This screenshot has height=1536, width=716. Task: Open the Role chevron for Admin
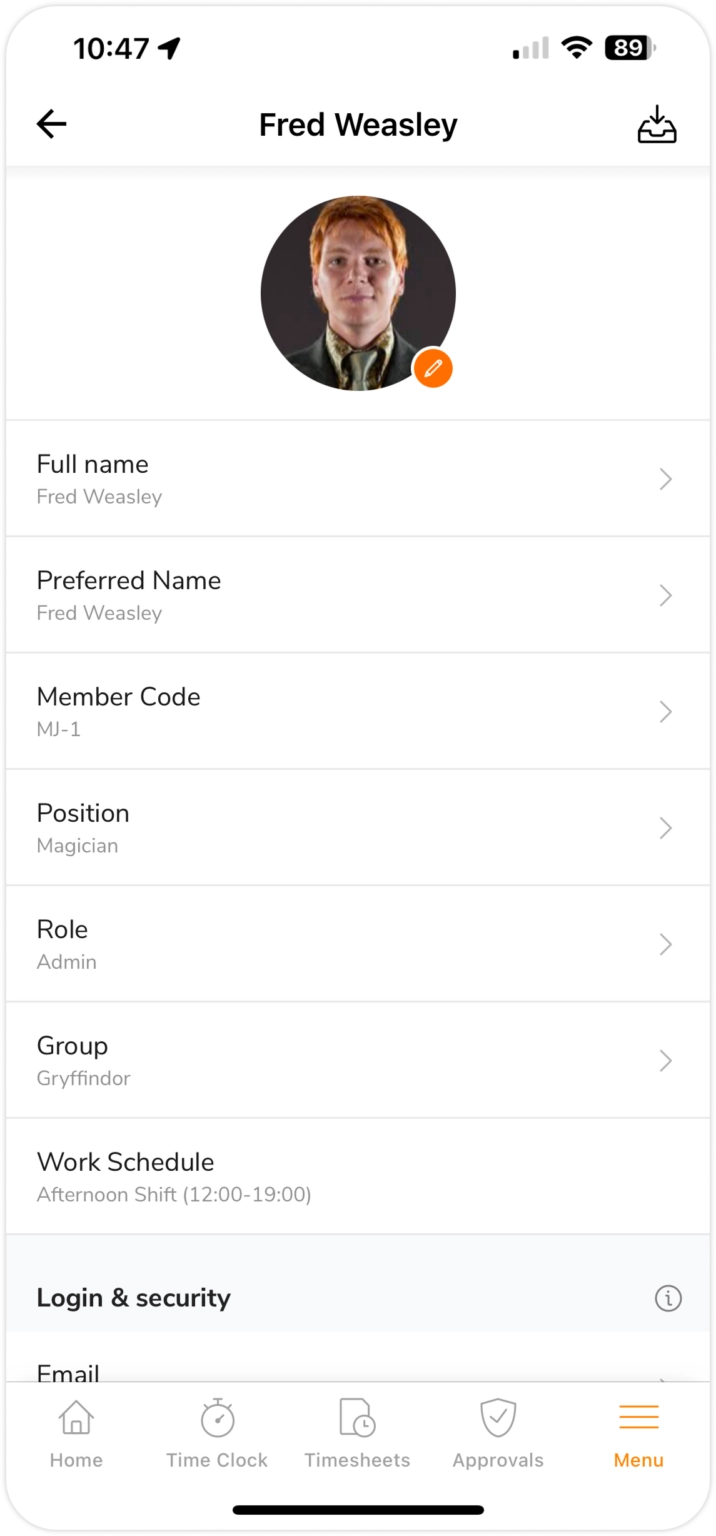point(665,944)
